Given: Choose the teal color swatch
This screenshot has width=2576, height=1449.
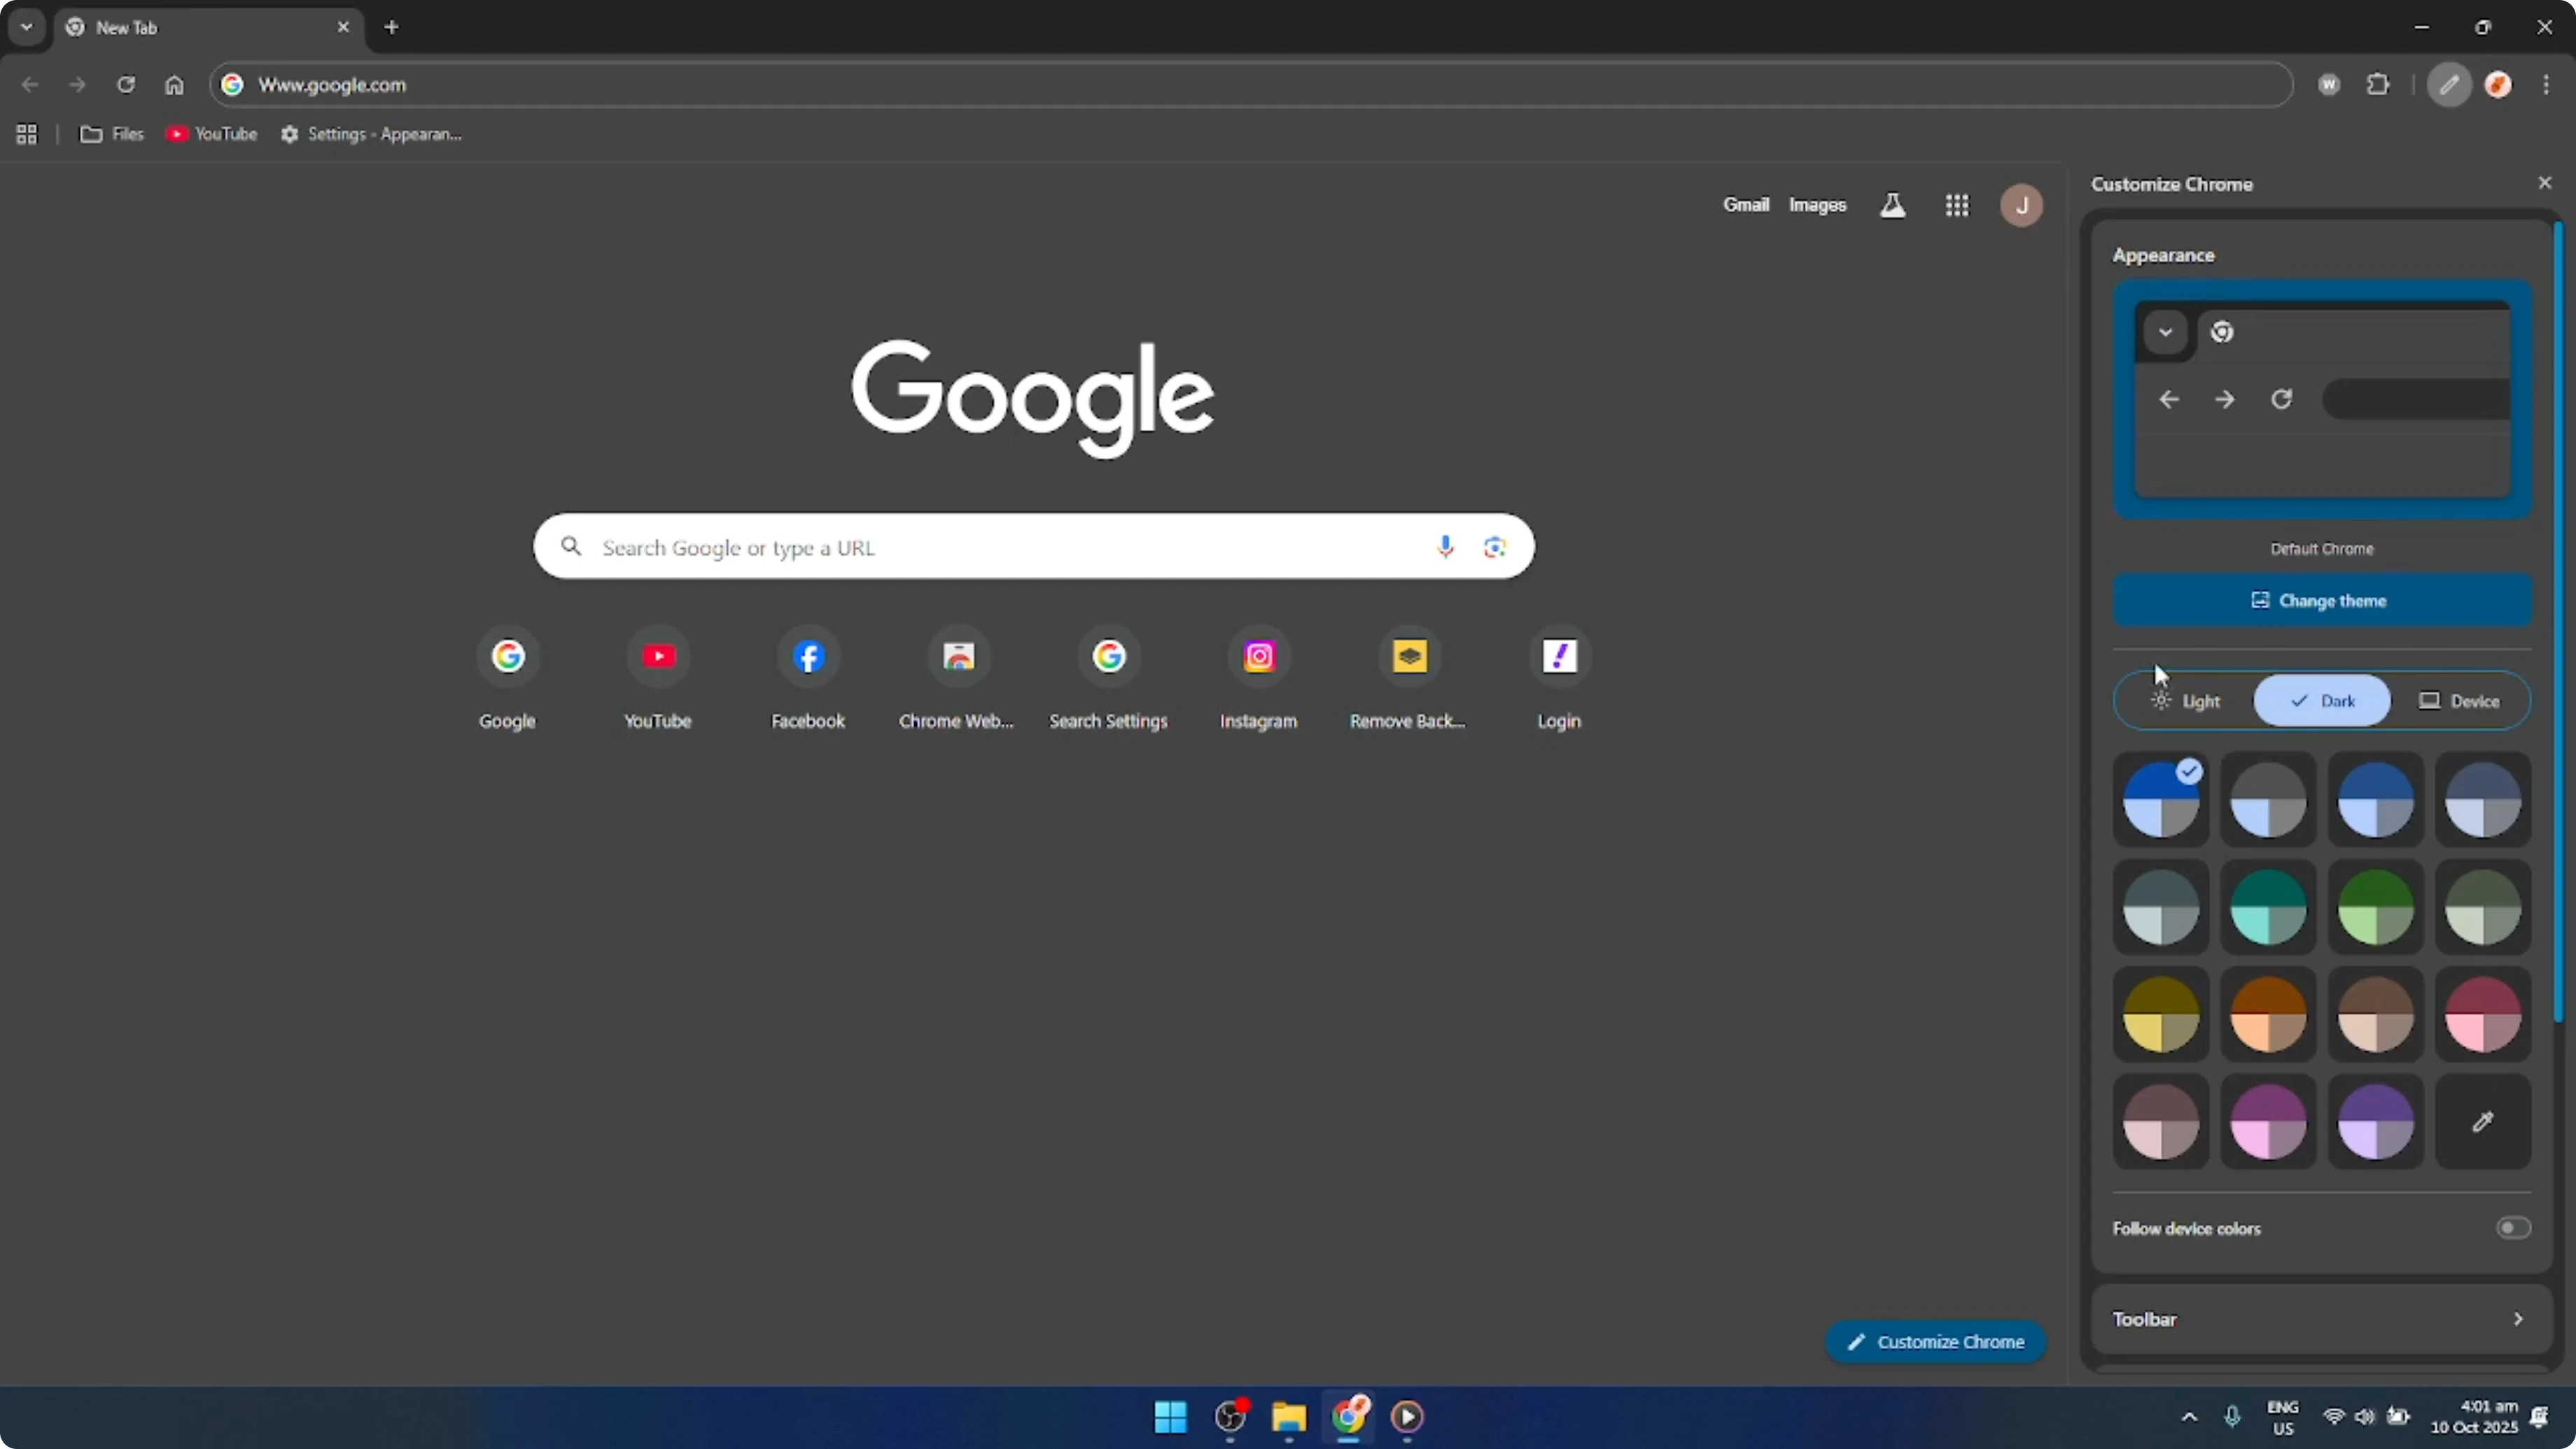Looking at the screenshot, I should point(2268,907).
